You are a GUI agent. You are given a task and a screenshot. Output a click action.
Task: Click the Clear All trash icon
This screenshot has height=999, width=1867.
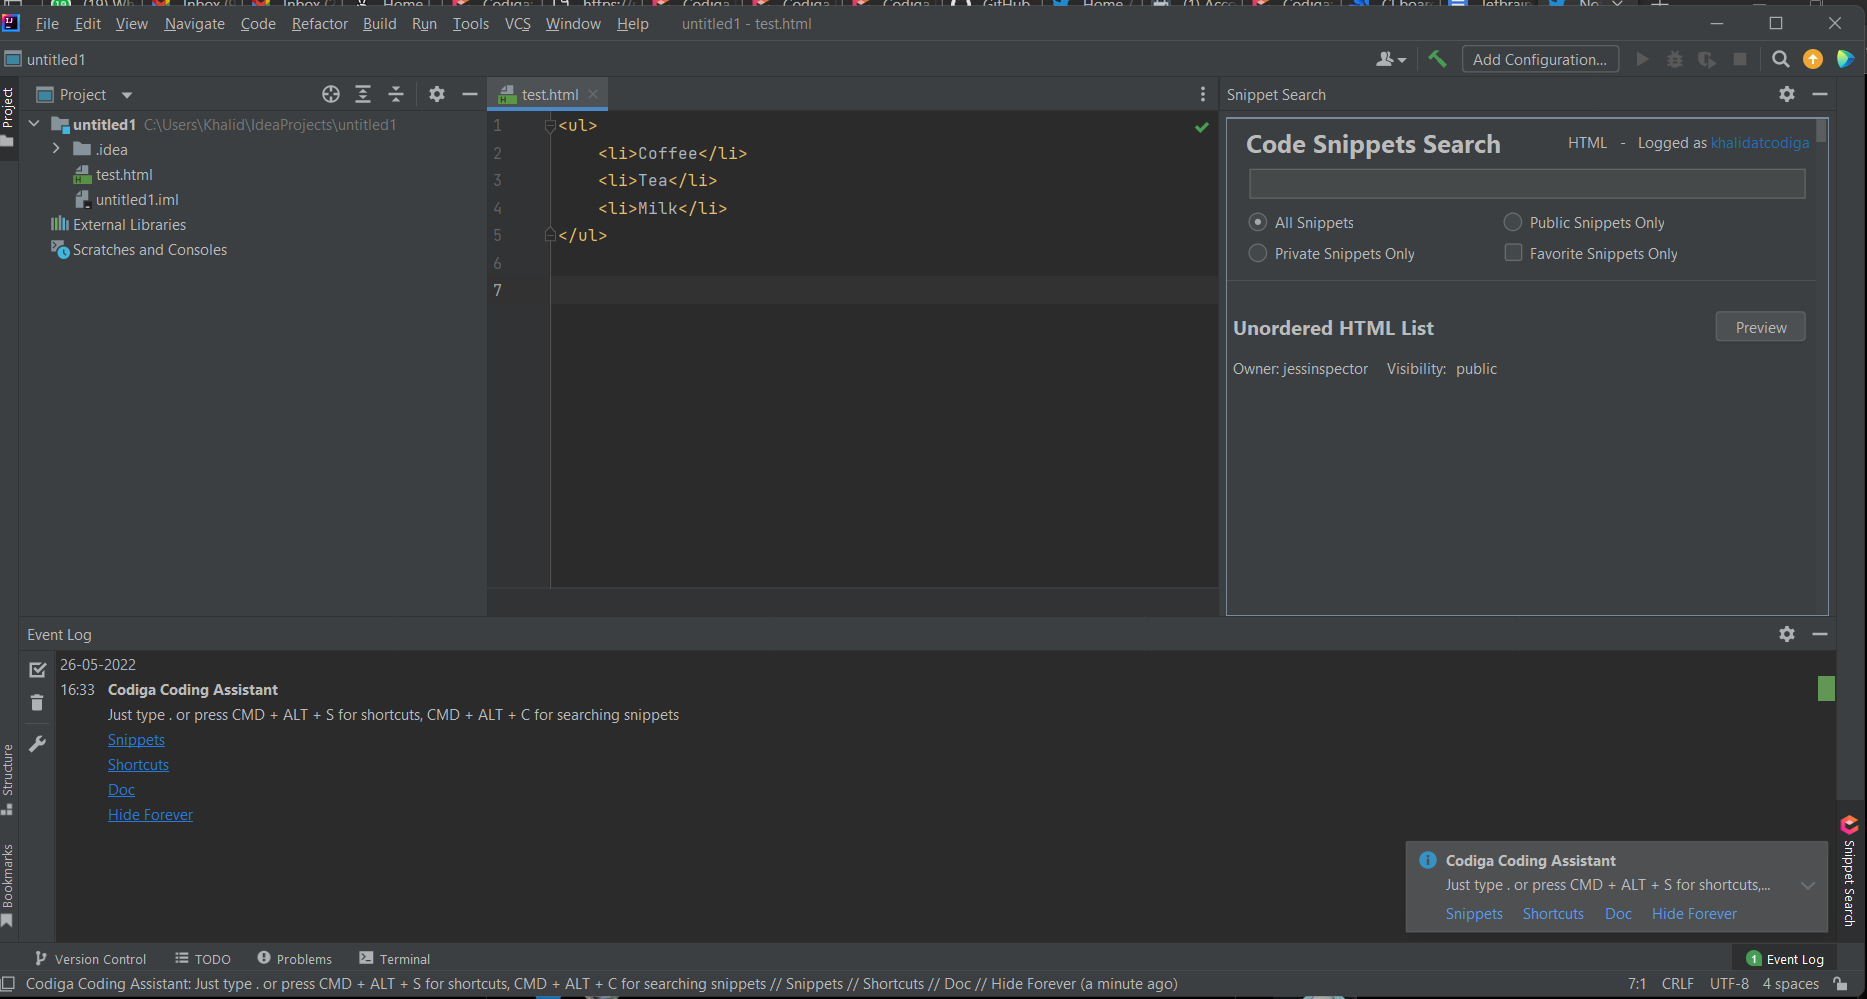point(37,703)
